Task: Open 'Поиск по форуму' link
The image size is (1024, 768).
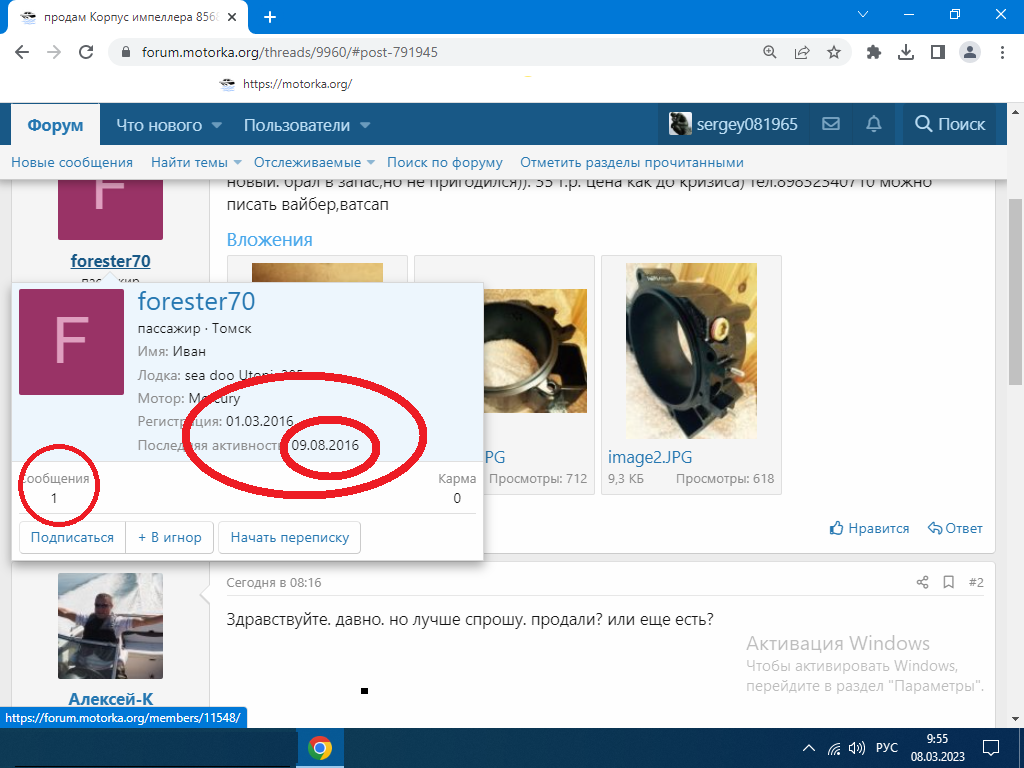Action: pos(445,163)
